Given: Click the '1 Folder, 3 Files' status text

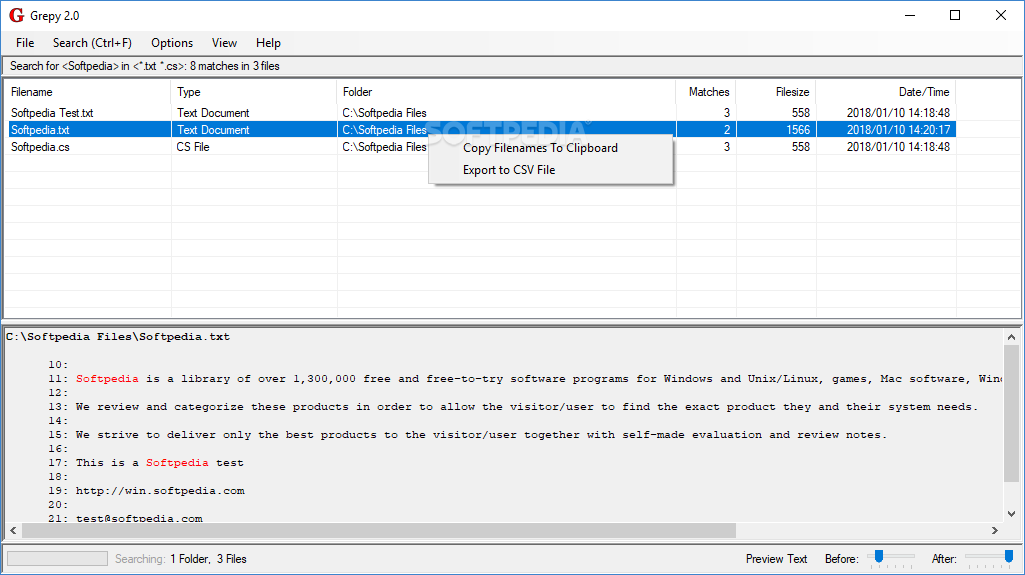Looking at the screenshot, I should [209, 559].
